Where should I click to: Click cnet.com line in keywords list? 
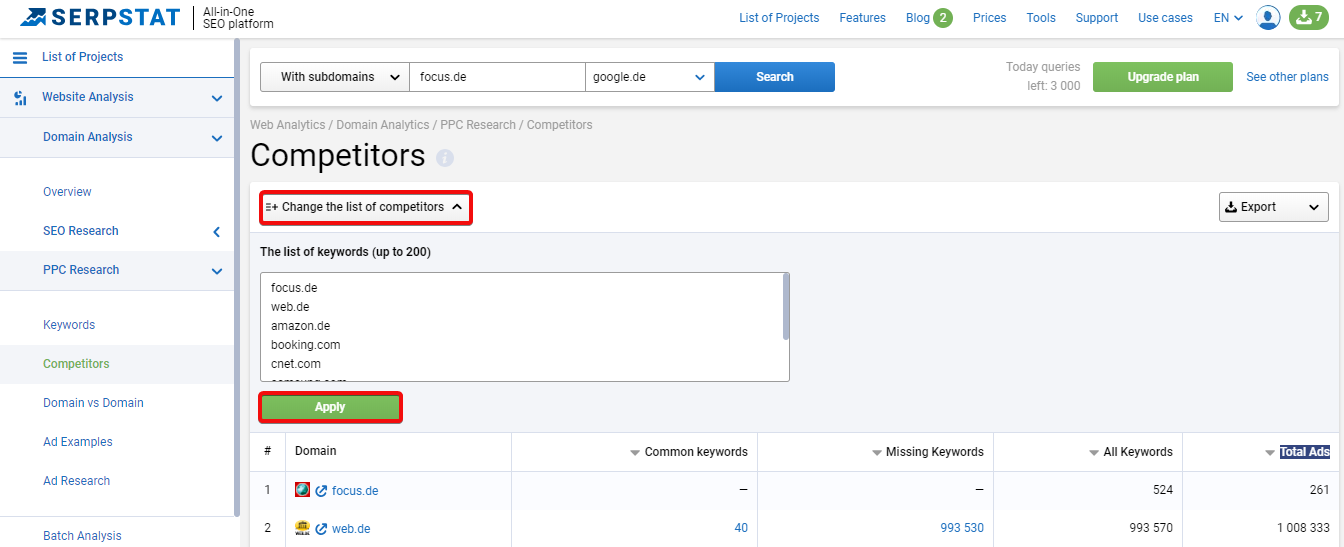pos(296,364)
